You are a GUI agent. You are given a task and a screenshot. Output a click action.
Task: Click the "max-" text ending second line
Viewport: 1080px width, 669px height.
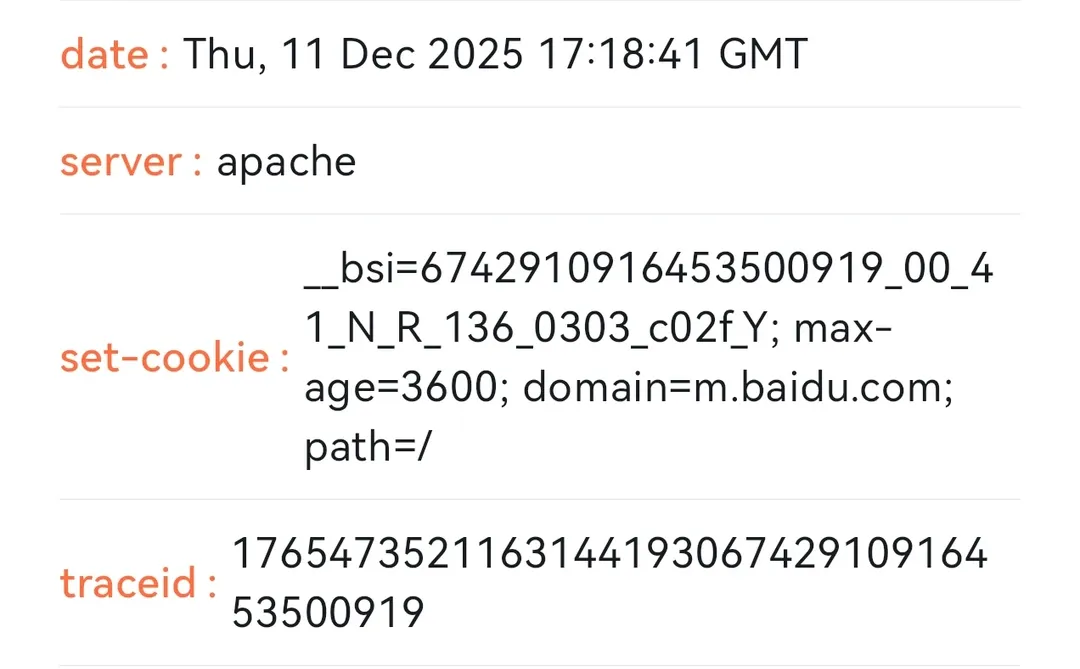(x=843, y=328)
